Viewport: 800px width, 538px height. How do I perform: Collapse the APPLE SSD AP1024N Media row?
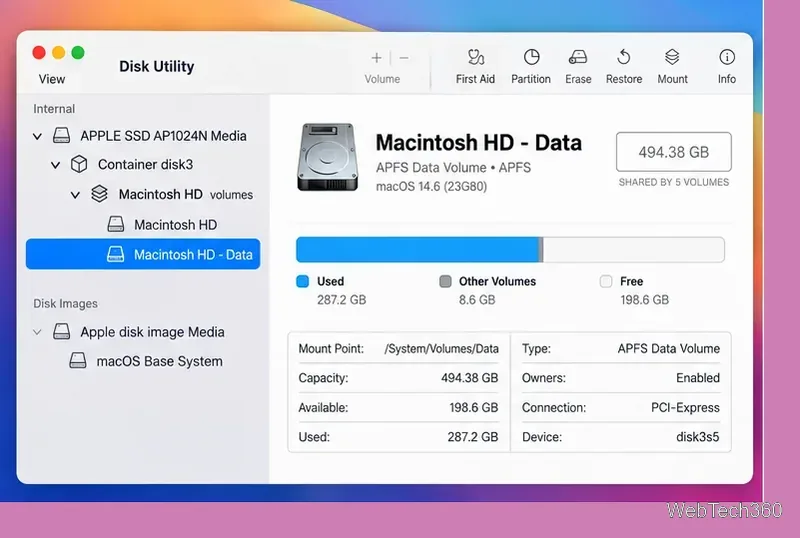click(x=37, y=136)
